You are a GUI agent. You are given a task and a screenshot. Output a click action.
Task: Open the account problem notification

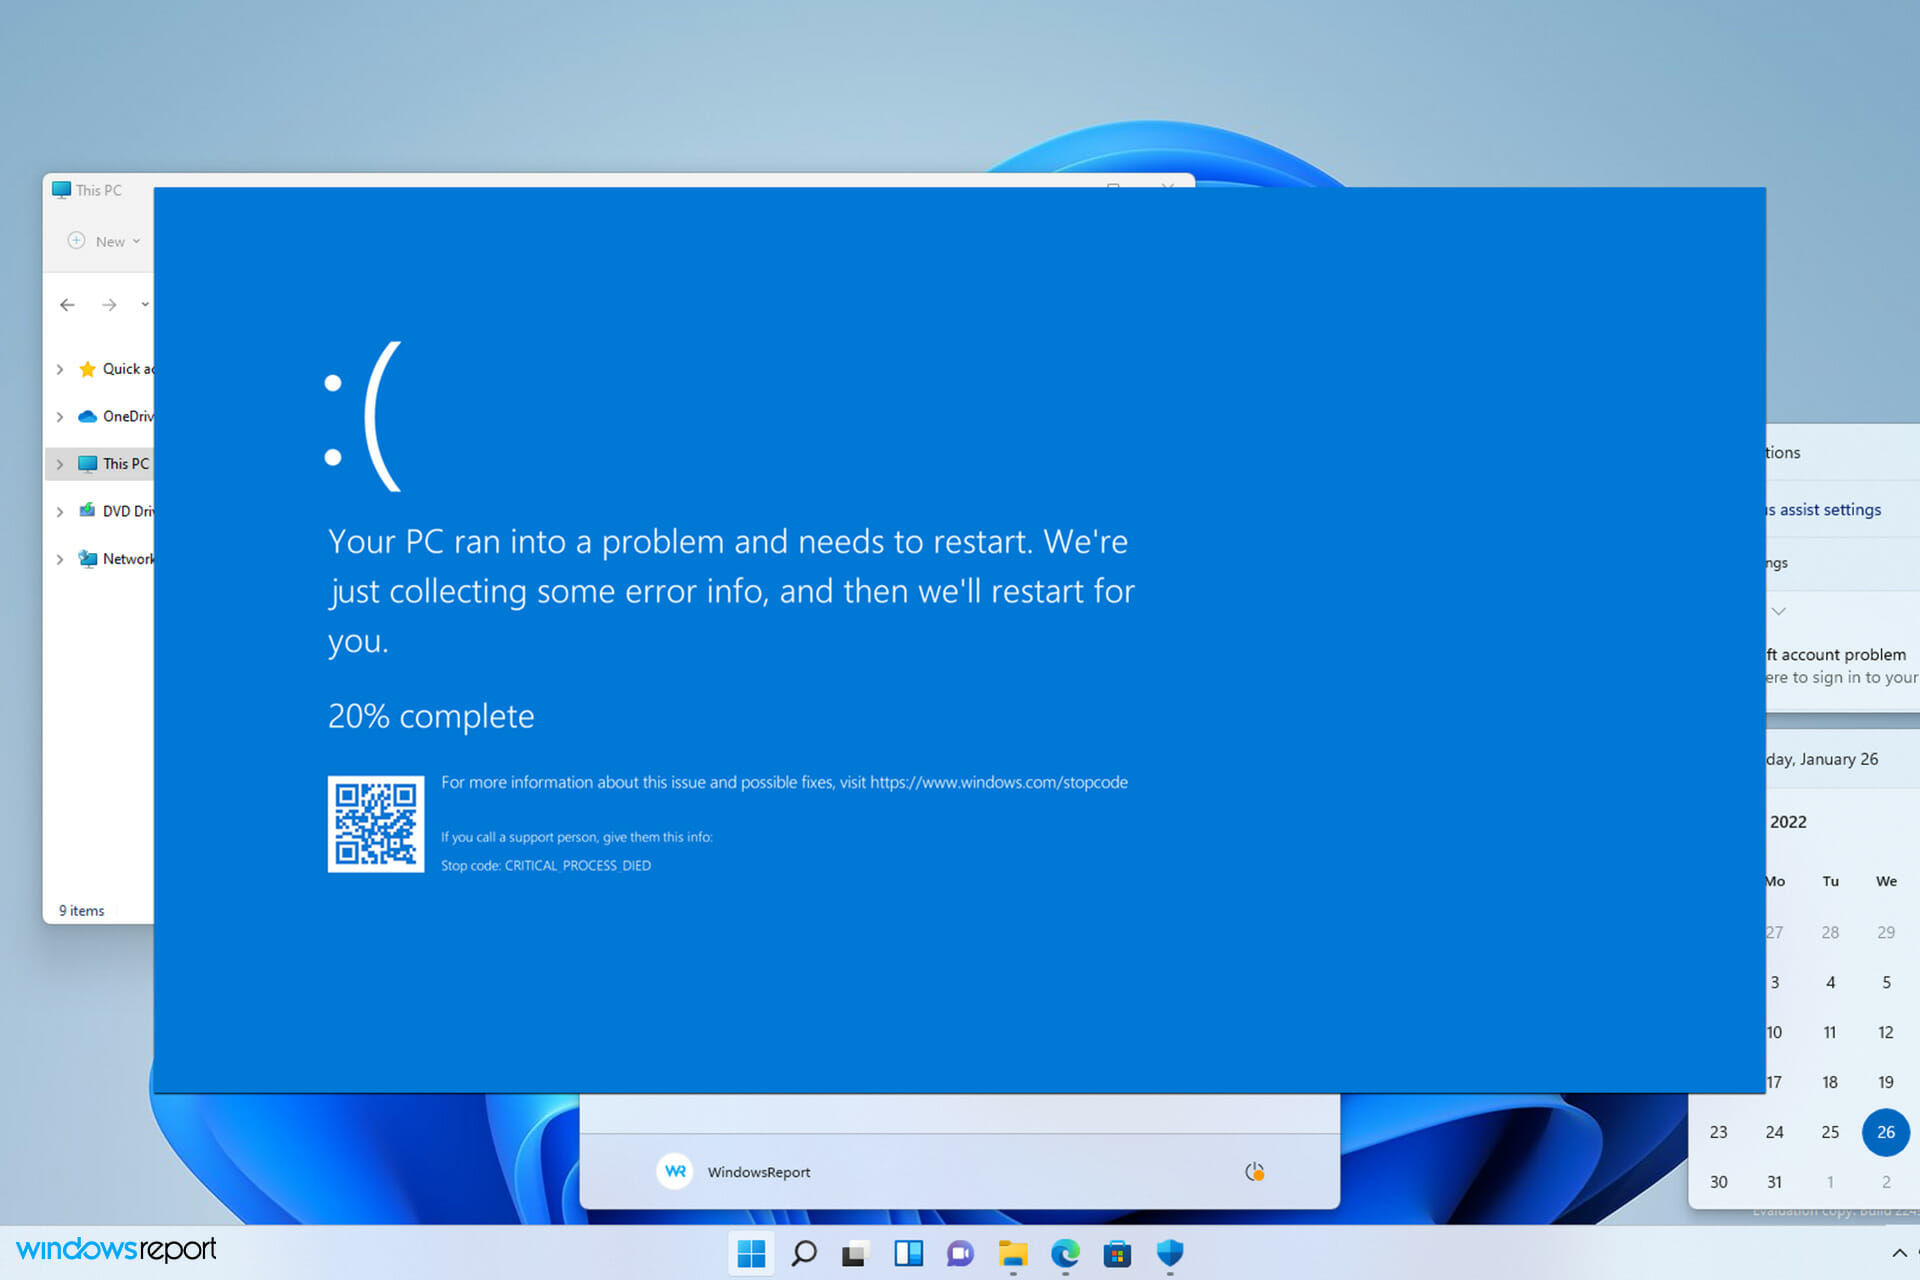pyautogui.click(x=1843, y=666)
